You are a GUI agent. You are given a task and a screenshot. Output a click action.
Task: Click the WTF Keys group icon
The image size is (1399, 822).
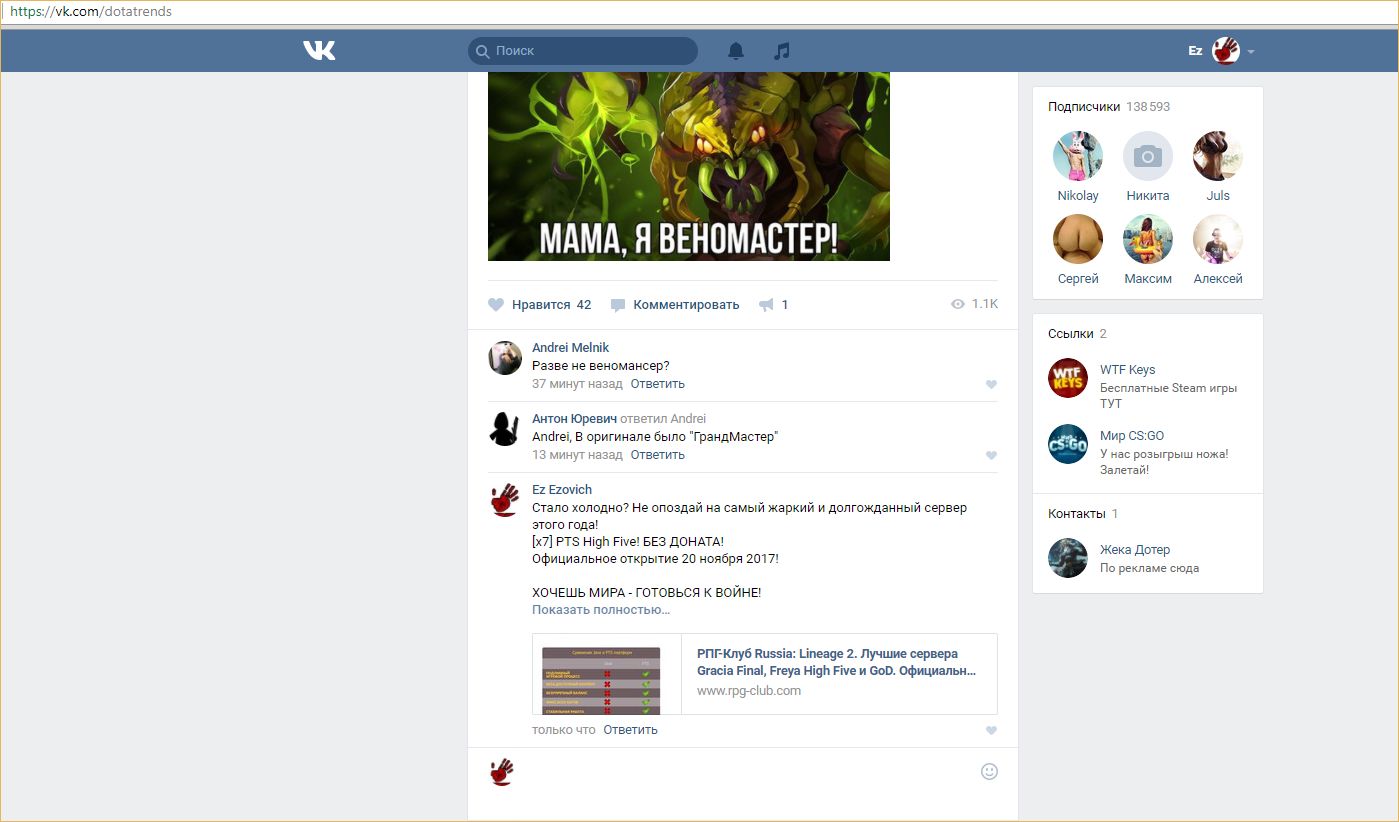[1067, 378]
